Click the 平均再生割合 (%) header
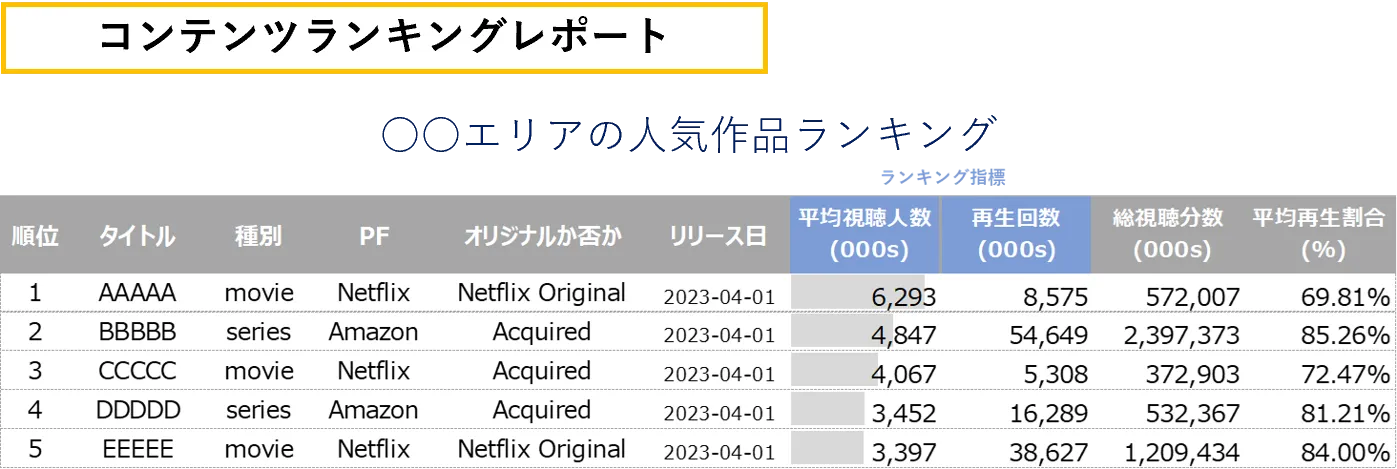The height and width of the screenshot is (469, 1397). click(1321, 234)
